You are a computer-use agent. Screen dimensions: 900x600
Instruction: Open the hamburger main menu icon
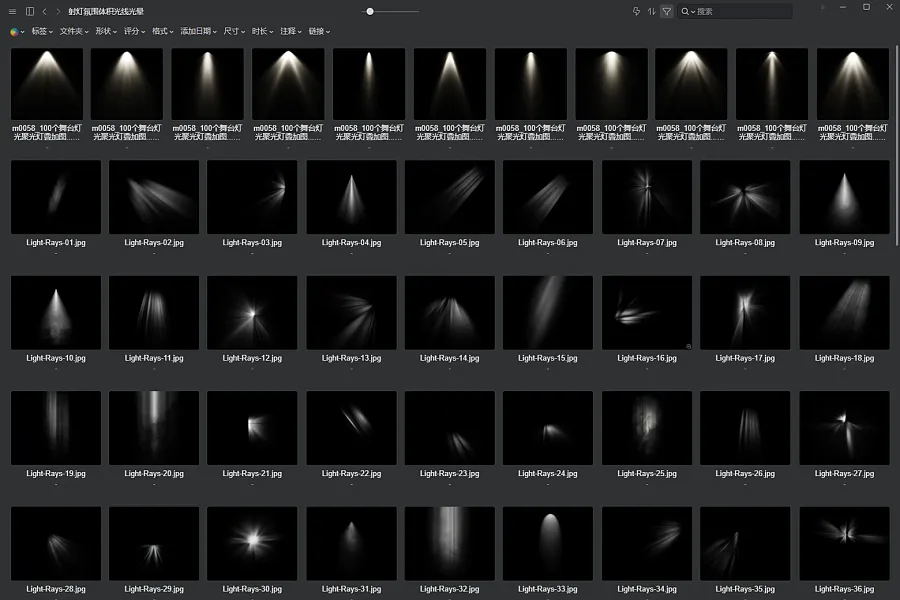pyautogui.click(x=12, y=11)
